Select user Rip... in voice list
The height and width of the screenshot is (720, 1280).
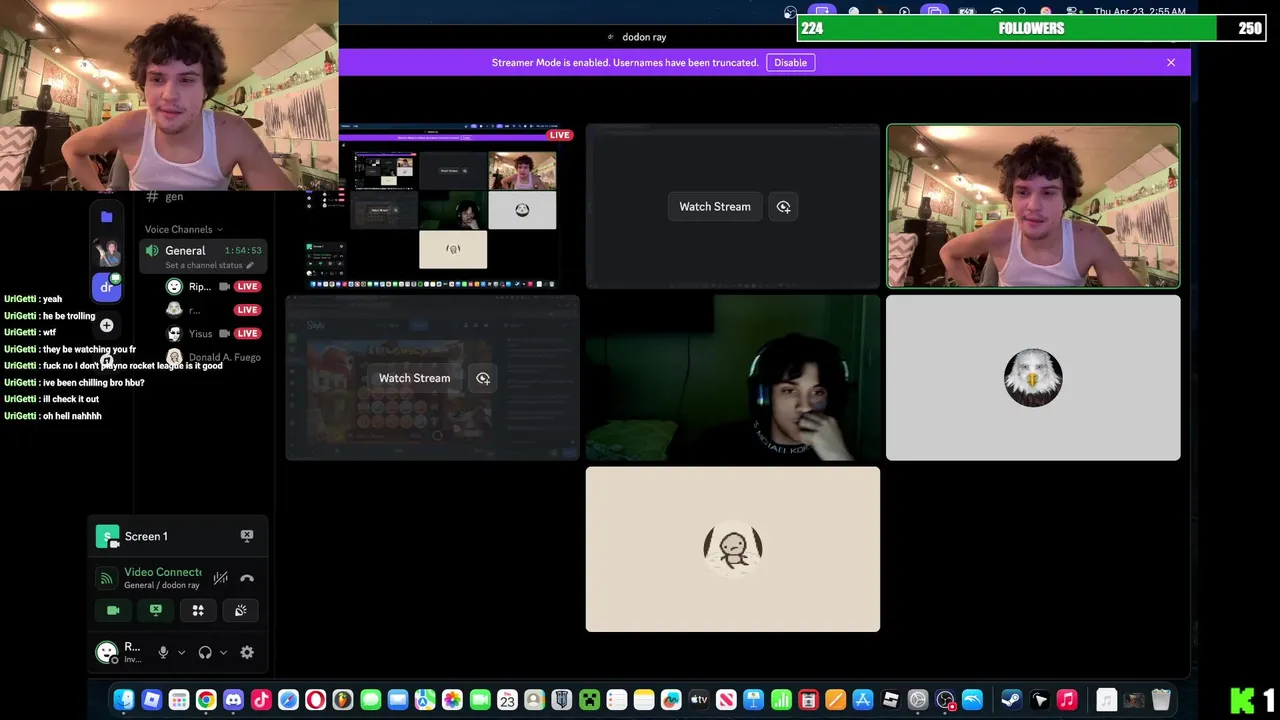coord(213,286)
